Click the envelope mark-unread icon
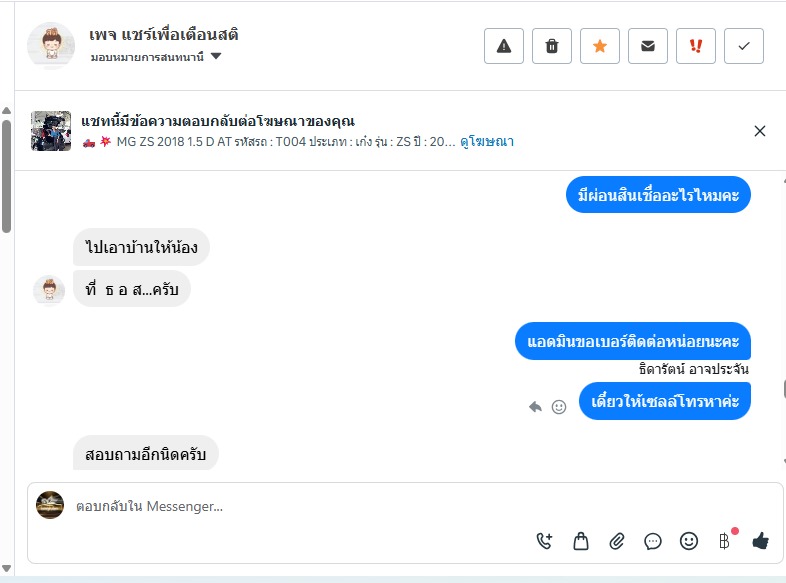Screen dimensions: 786x583 (648, 46)
